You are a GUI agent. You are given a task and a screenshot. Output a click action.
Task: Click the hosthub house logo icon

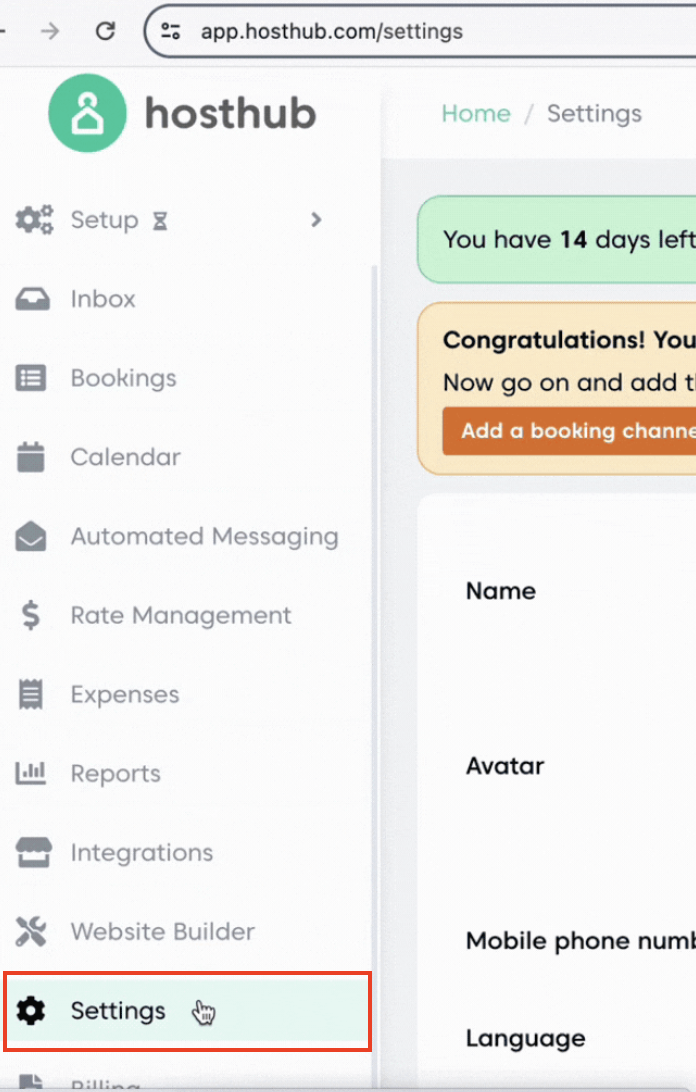tap(88, 114)
